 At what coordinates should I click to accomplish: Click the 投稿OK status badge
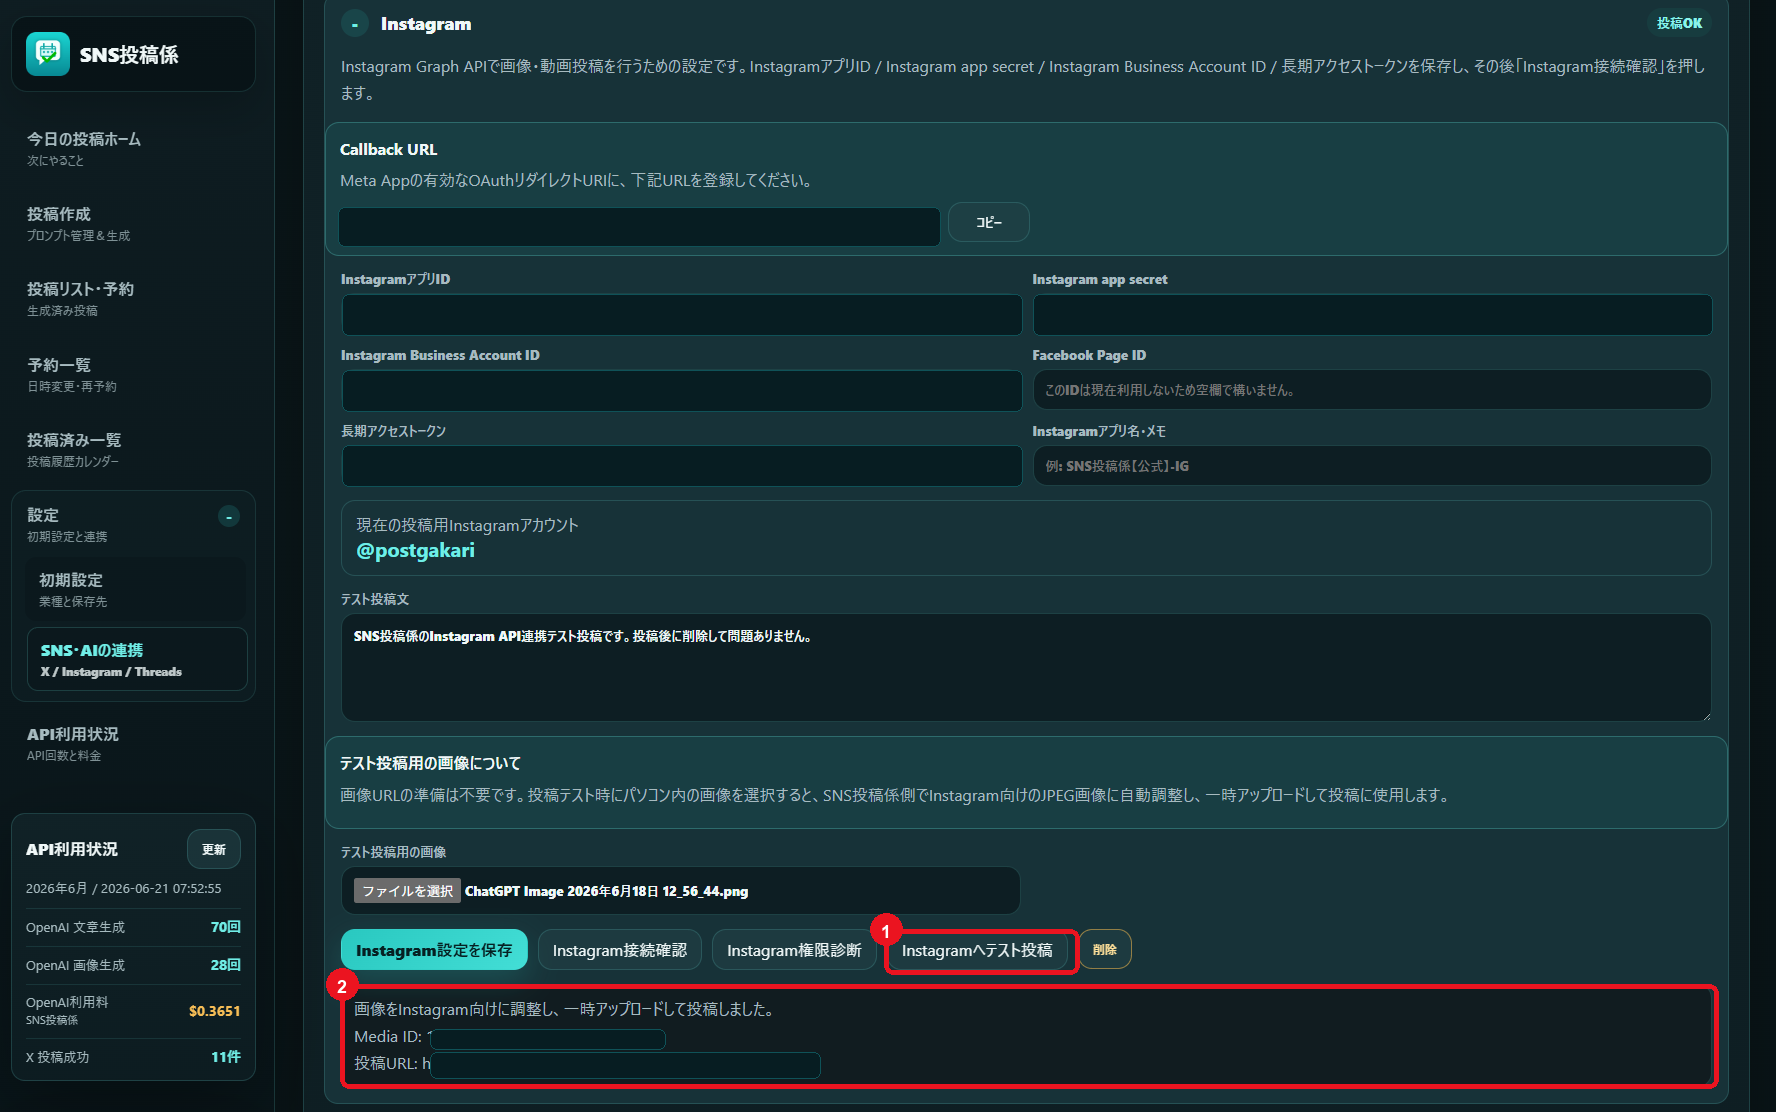pos(1679,23)
